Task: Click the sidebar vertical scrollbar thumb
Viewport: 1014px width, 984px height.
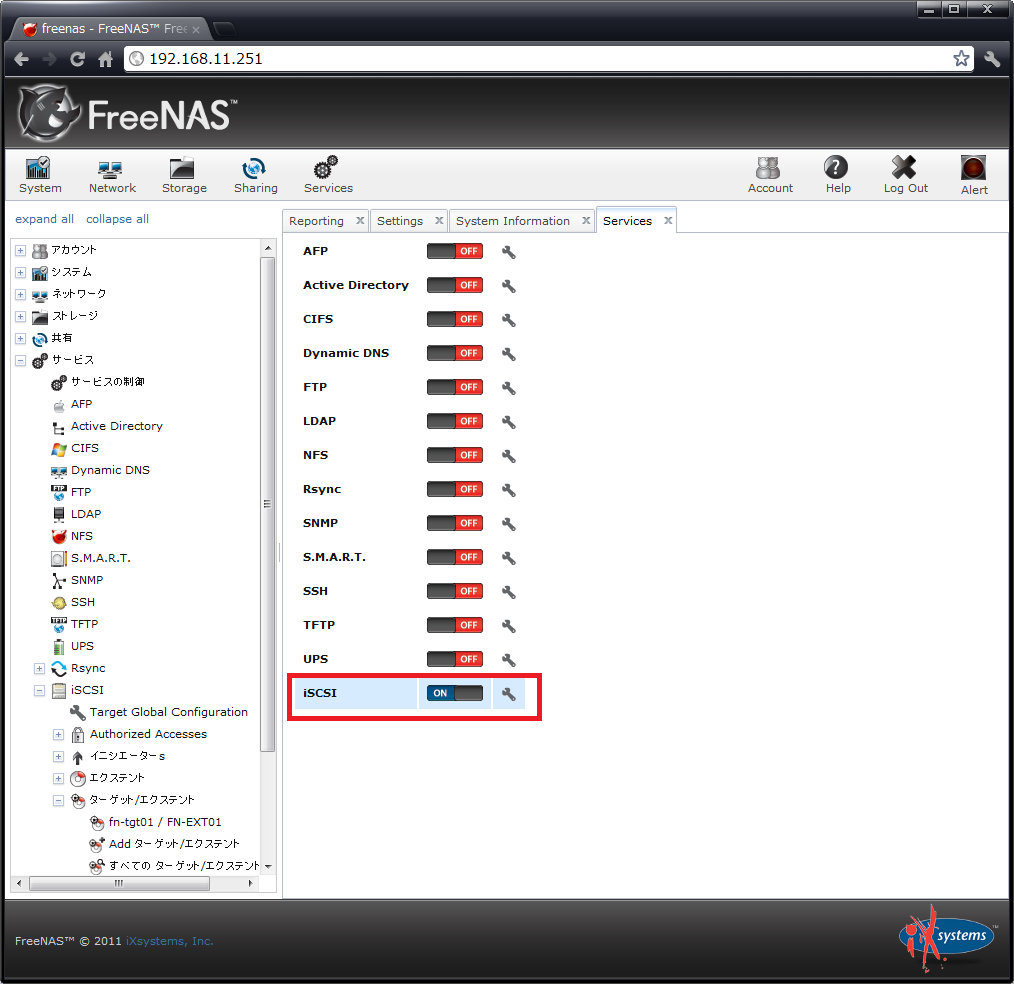Action: tap(268, 504)
